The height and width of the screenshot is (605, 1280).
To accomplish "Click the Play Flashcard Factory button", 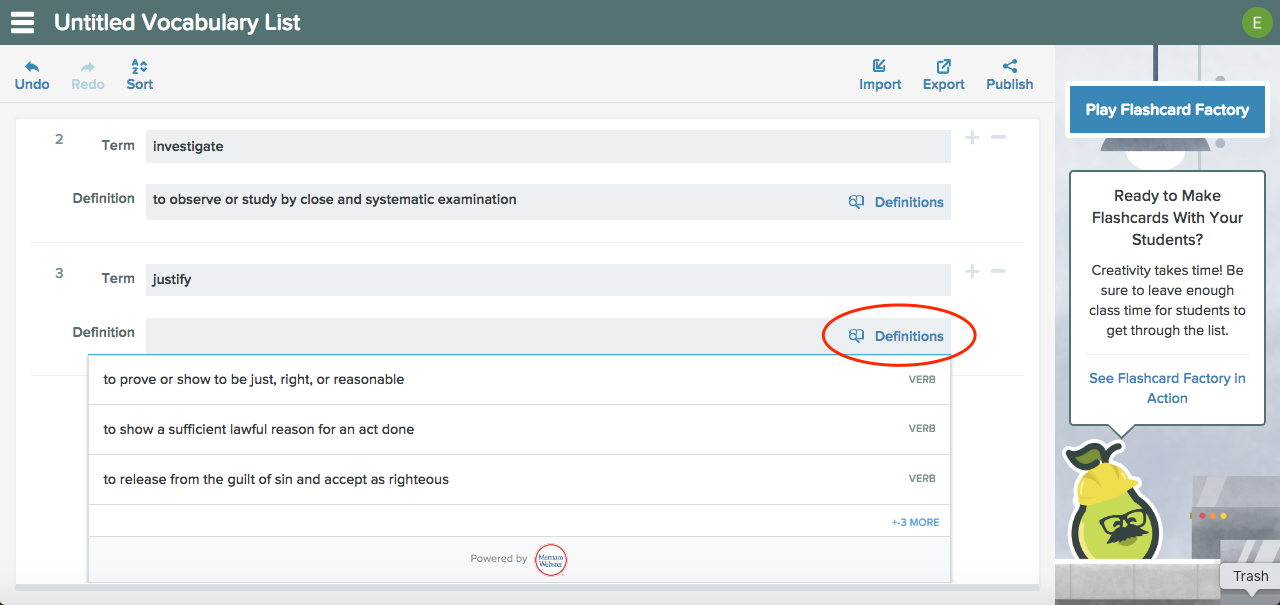I will (1167, 110).
